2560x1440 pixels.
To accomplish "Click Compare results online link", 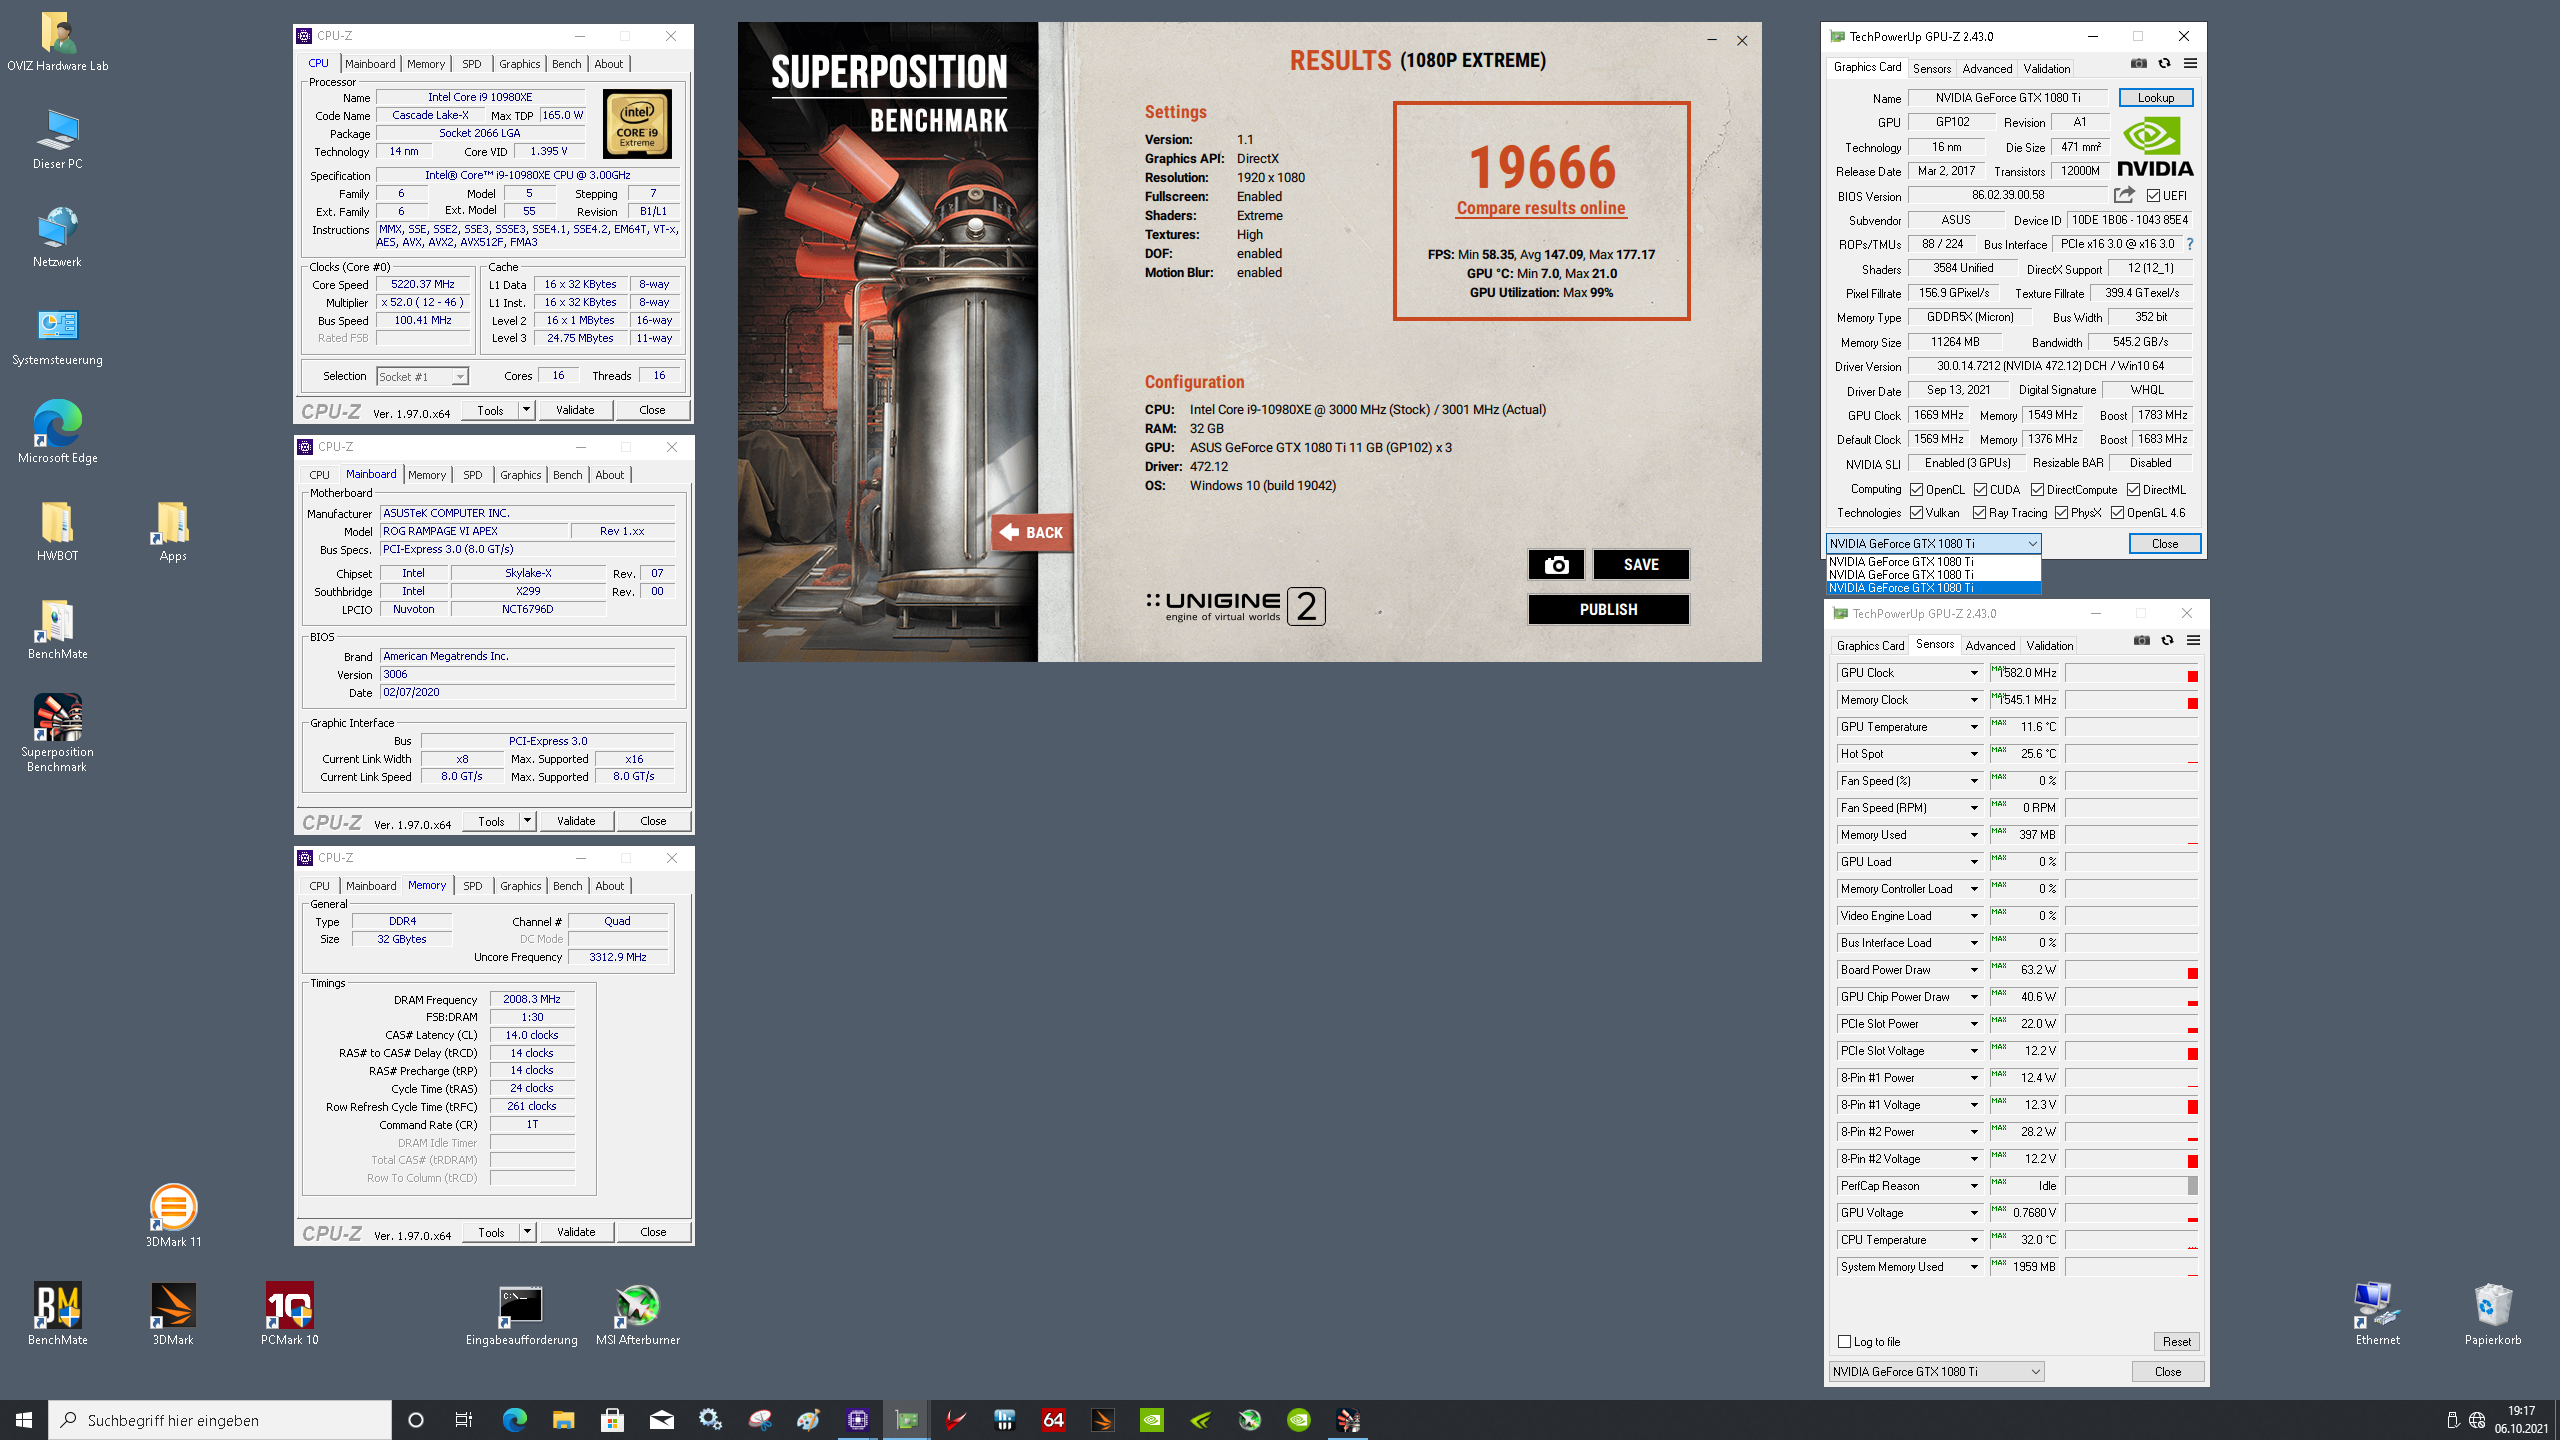I will tap(1541, 208).
